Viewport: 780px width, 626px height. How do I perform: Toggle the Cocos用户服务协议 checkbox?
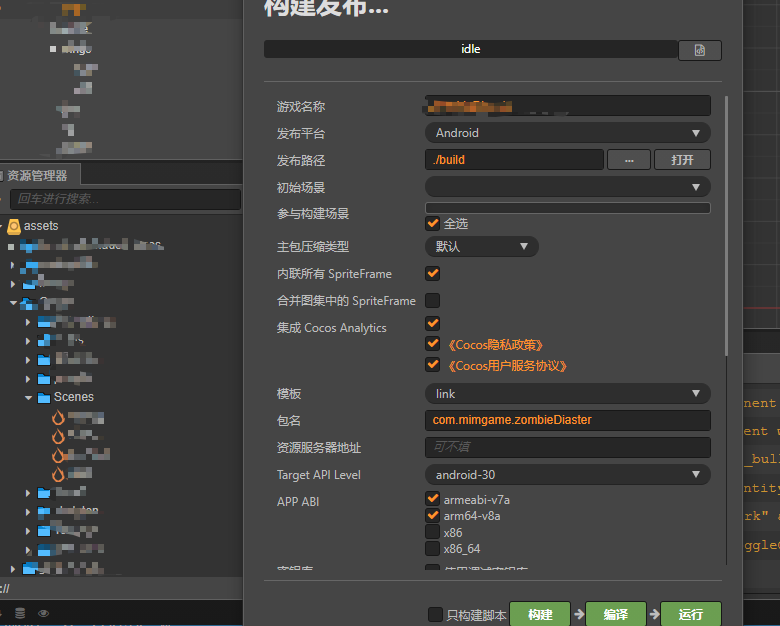pyautogui.click(x=433, y=365)
